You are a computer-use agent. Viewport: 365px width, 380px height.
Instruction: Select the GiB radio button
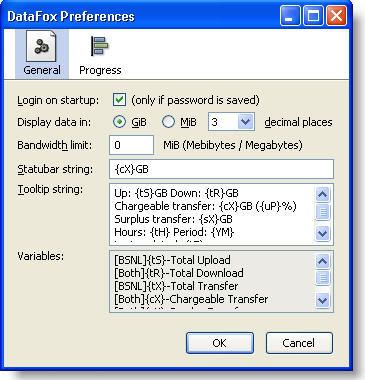click(119, 122)
